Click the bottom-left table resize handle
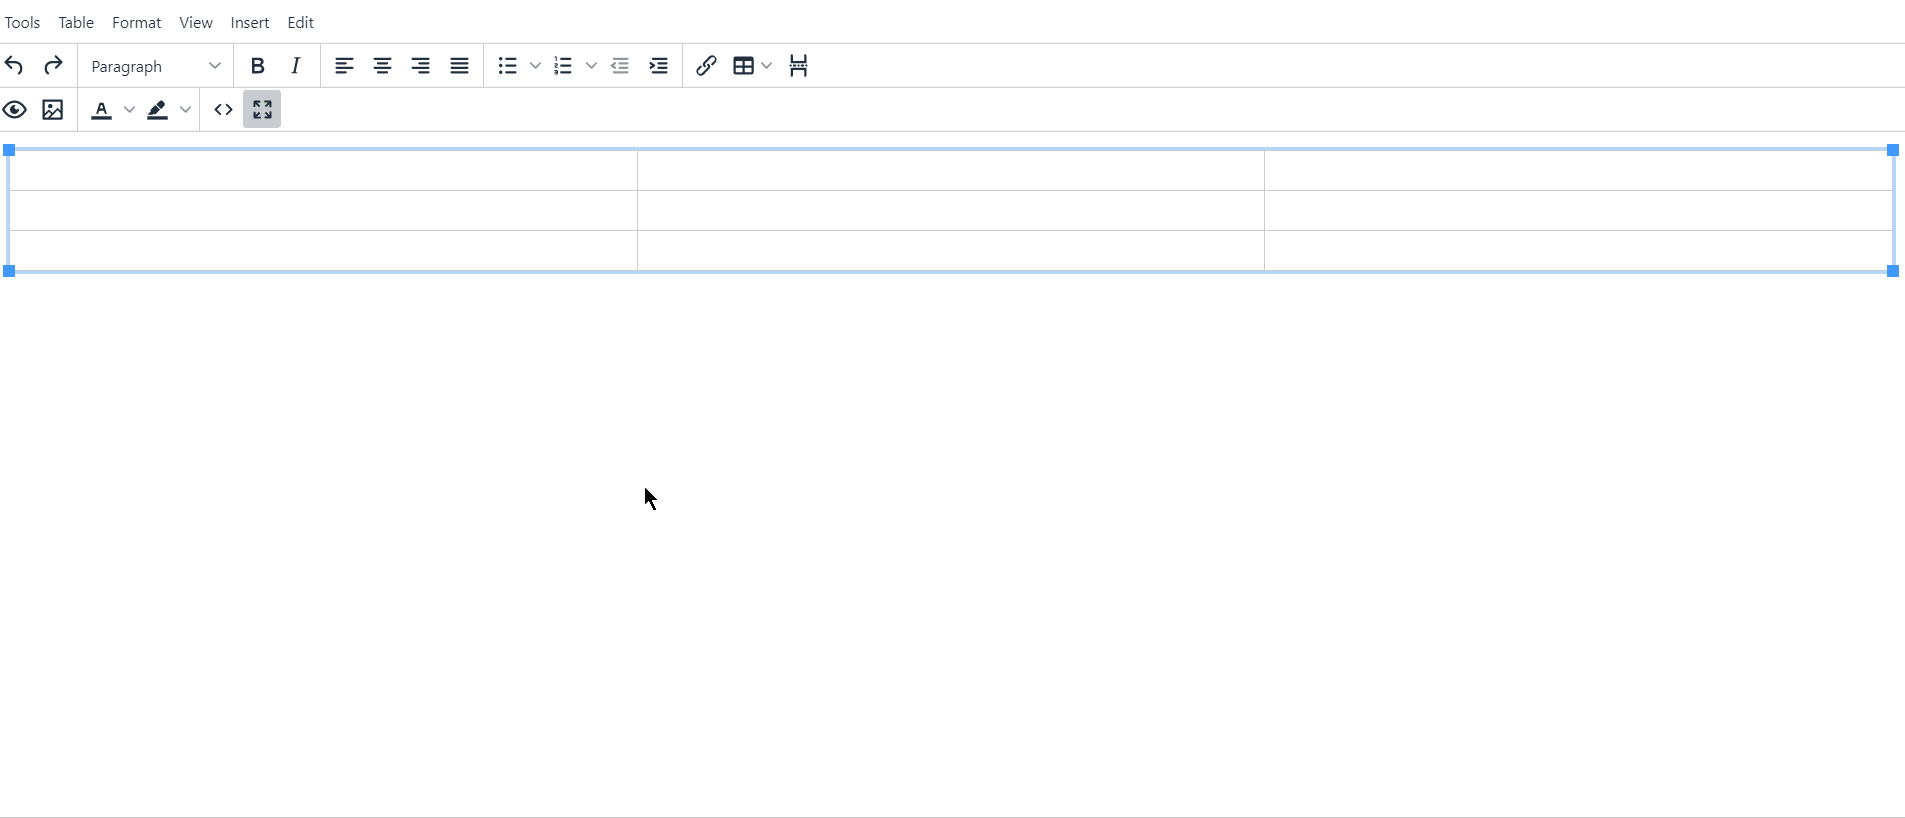This screenshot has height=818, width=1905. coord(9,271)
